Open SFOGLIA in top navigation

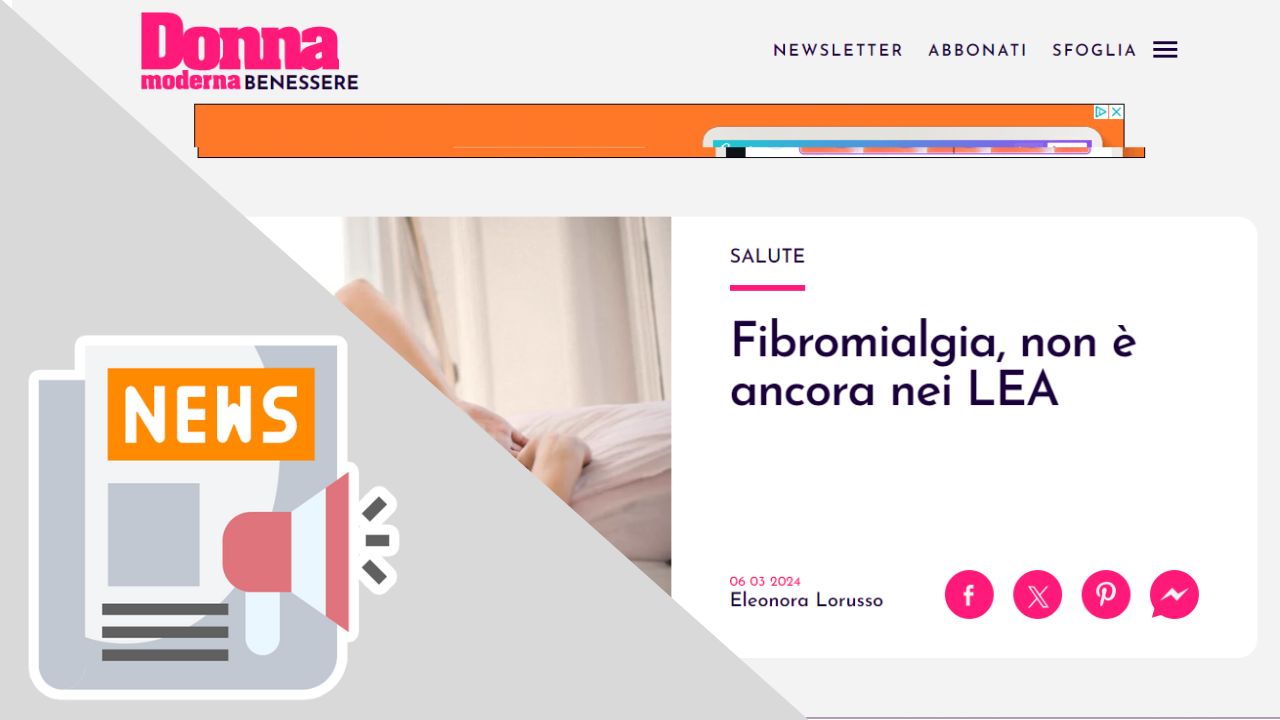point(1094,50)
